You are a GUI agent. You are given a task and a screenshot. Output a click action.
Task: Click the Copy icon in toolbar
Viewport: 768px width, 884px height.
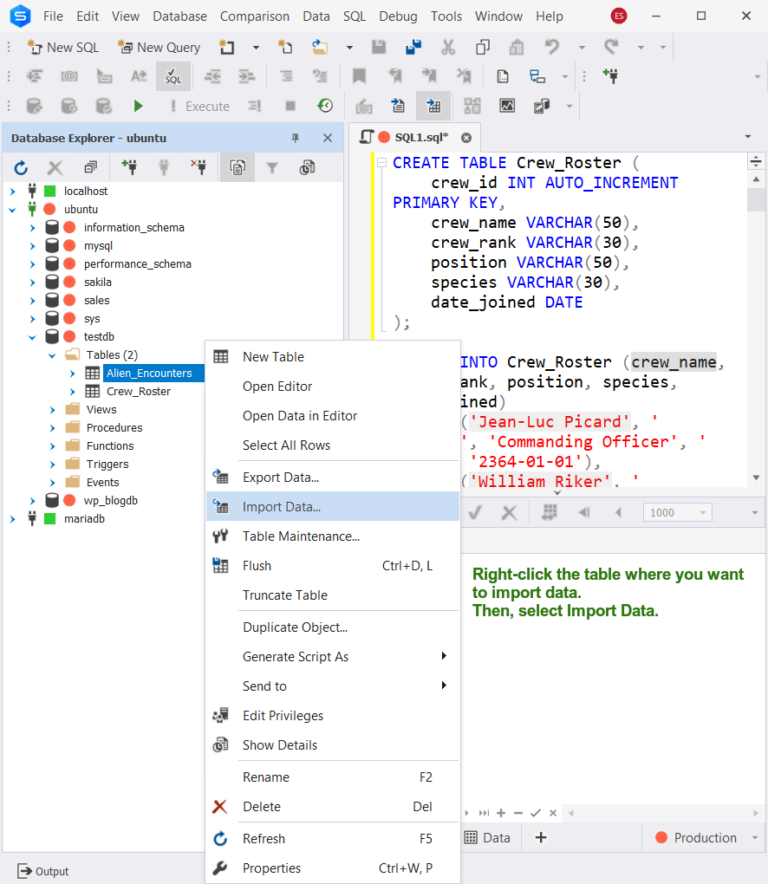(x=483, y=47)
